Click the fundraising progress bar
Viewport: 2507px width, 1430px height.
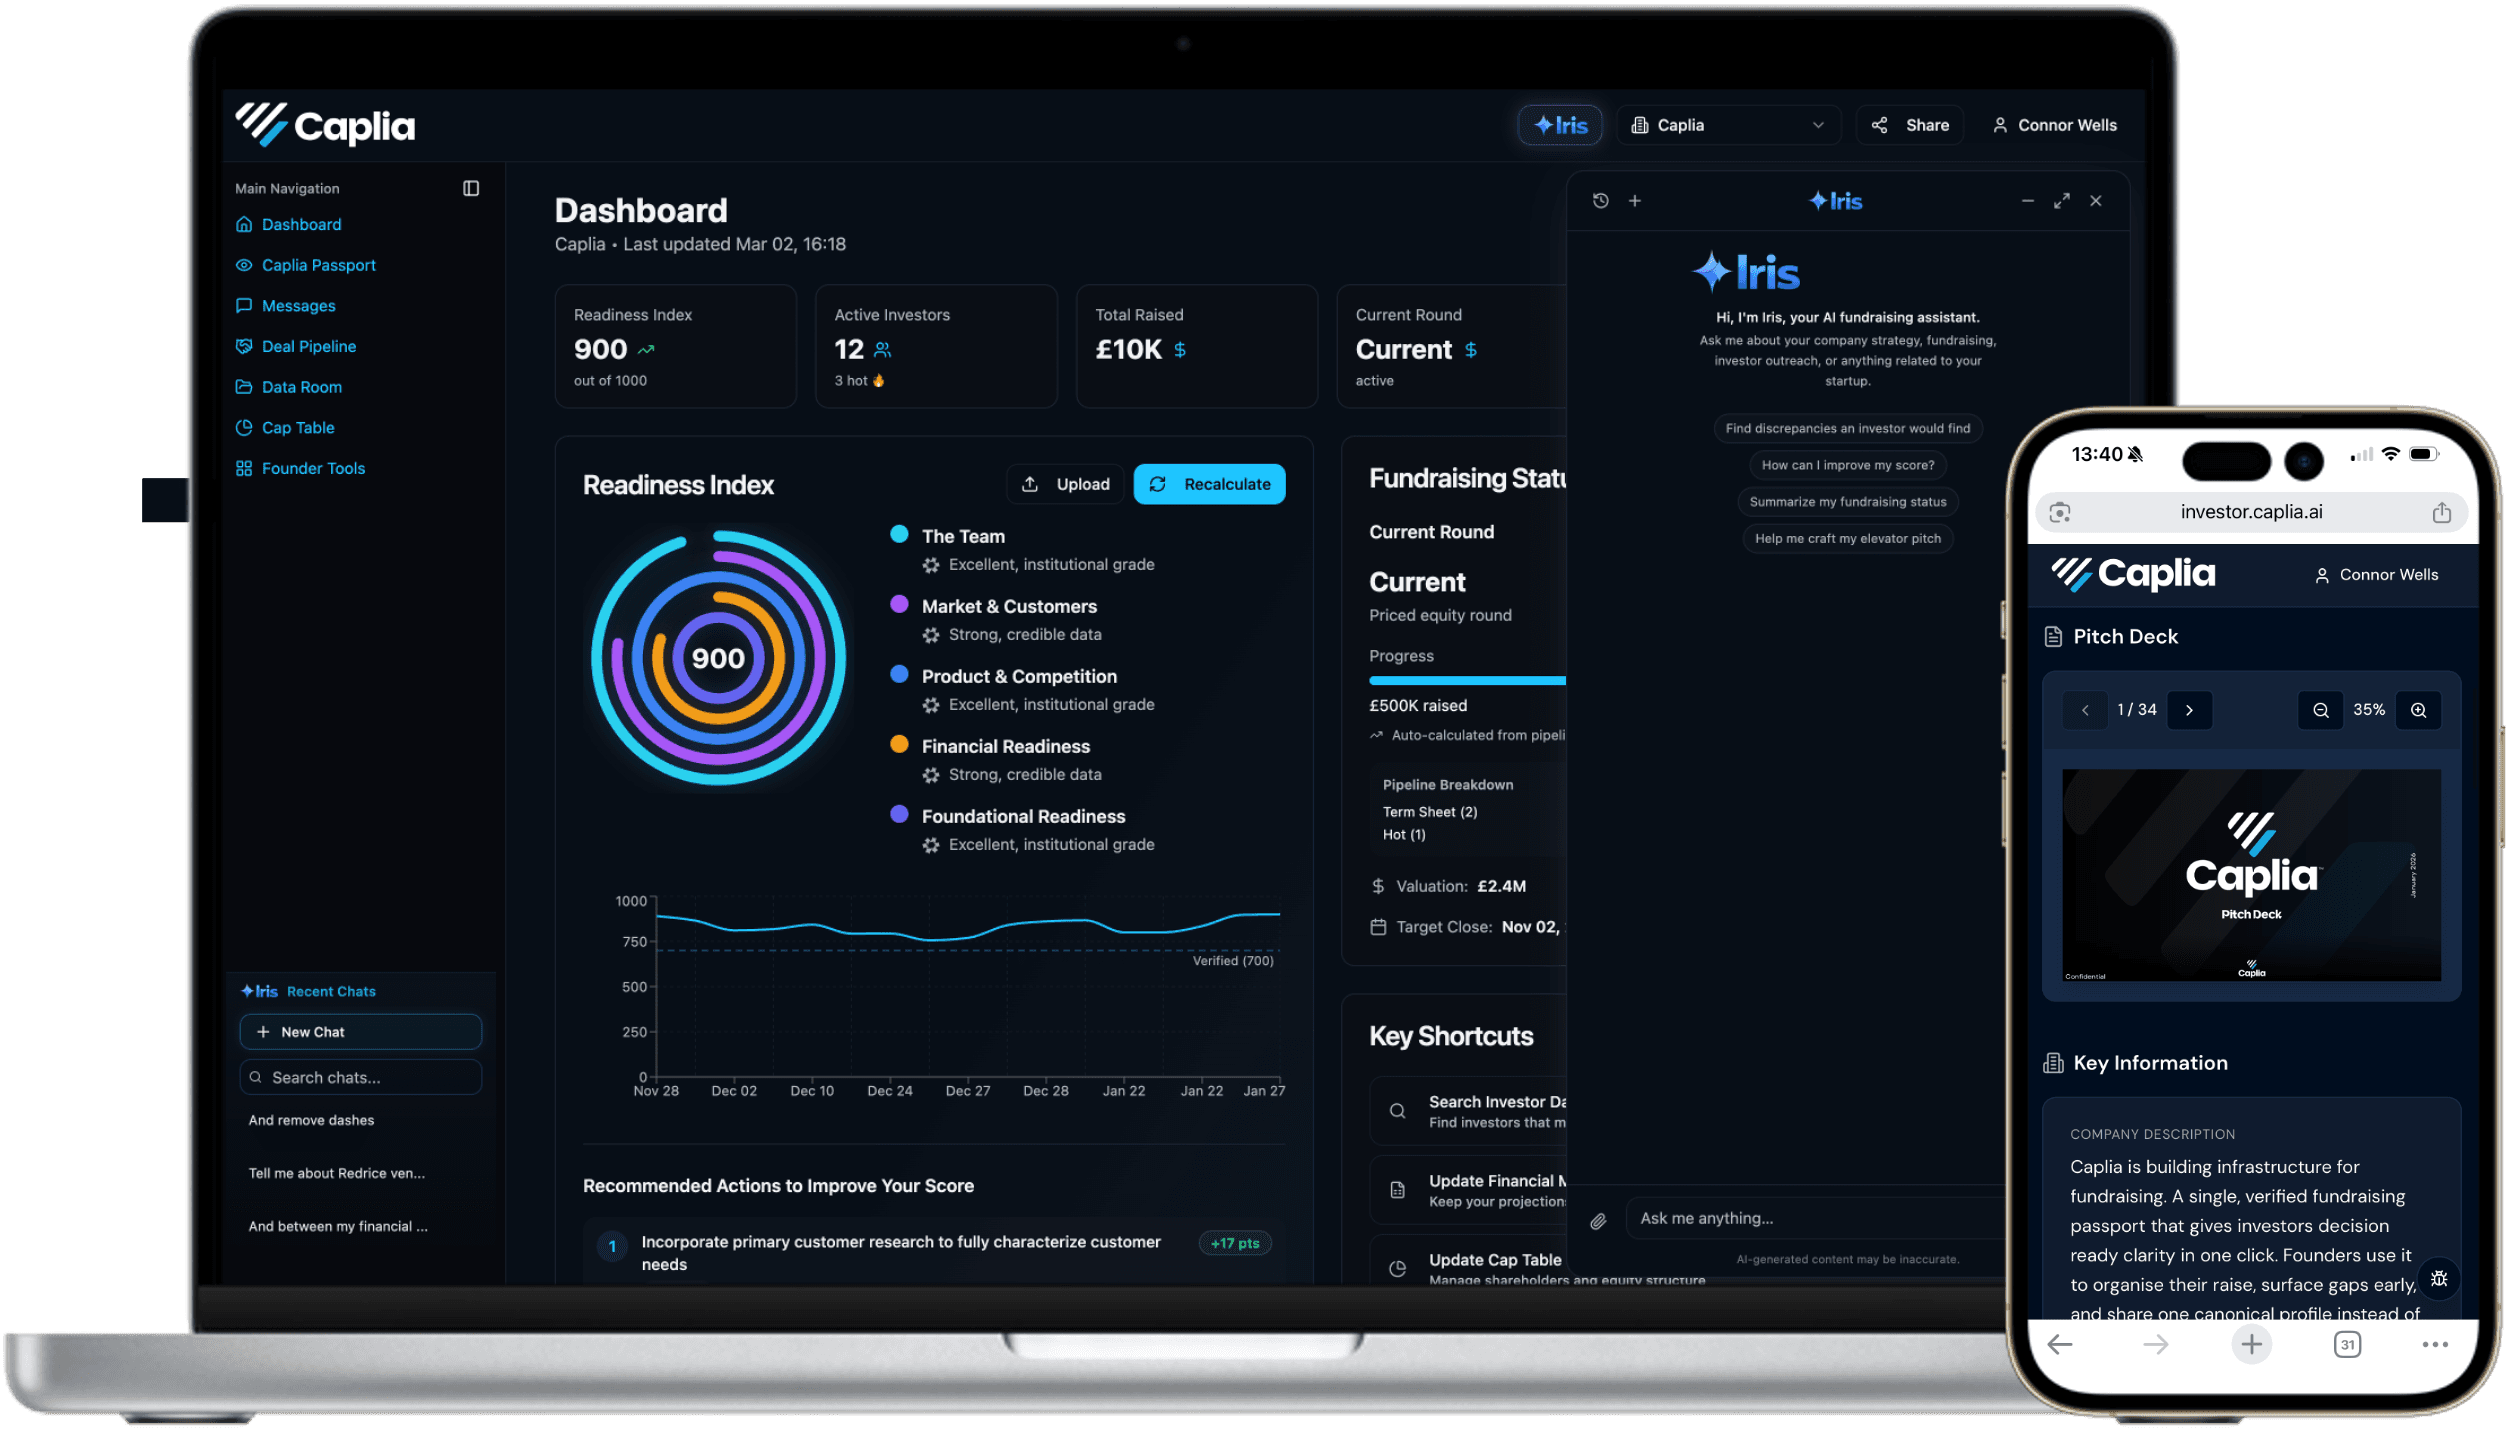[x=1466, y=680]
